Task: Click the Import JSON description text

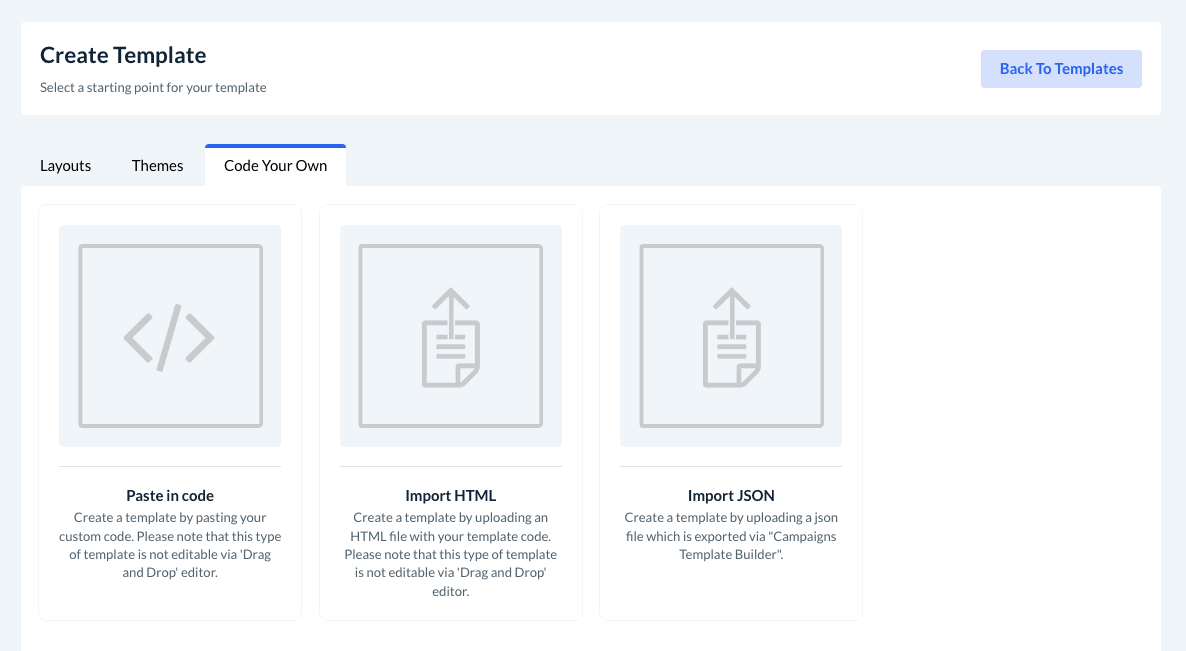Action: click(731, 536)
